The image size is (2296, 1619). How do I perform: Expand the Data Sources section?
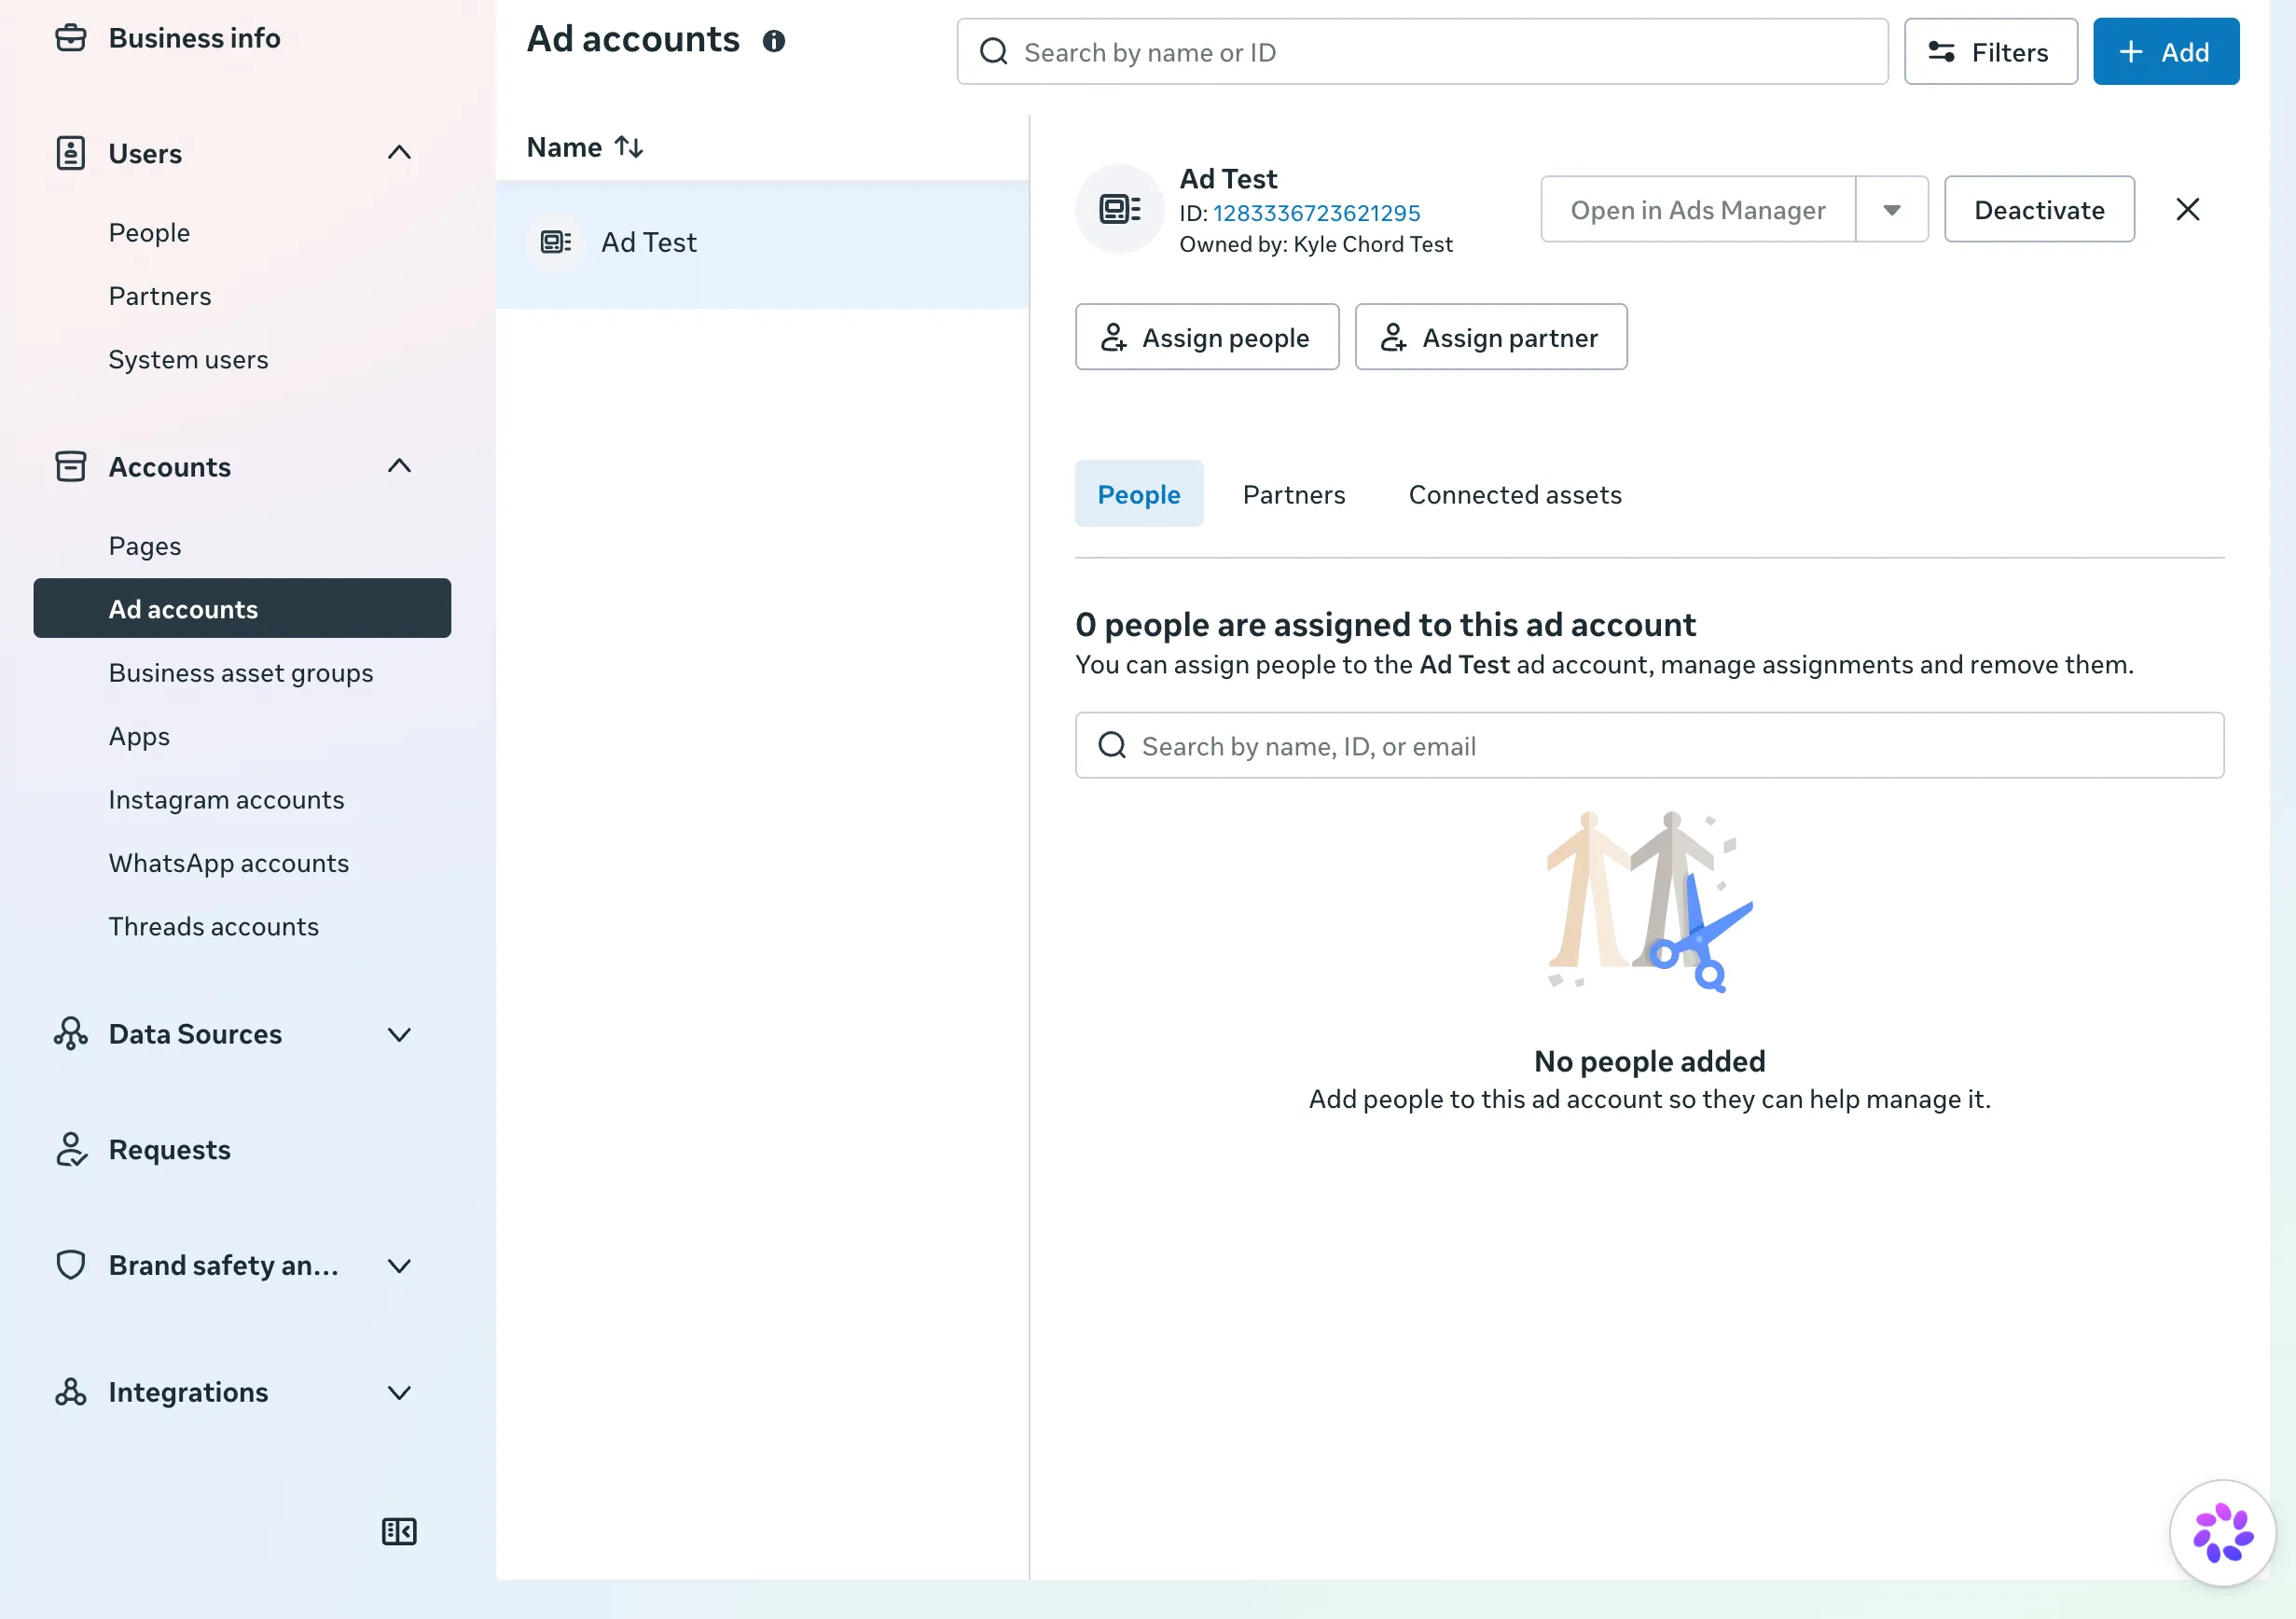click(x=399, y=1034)
